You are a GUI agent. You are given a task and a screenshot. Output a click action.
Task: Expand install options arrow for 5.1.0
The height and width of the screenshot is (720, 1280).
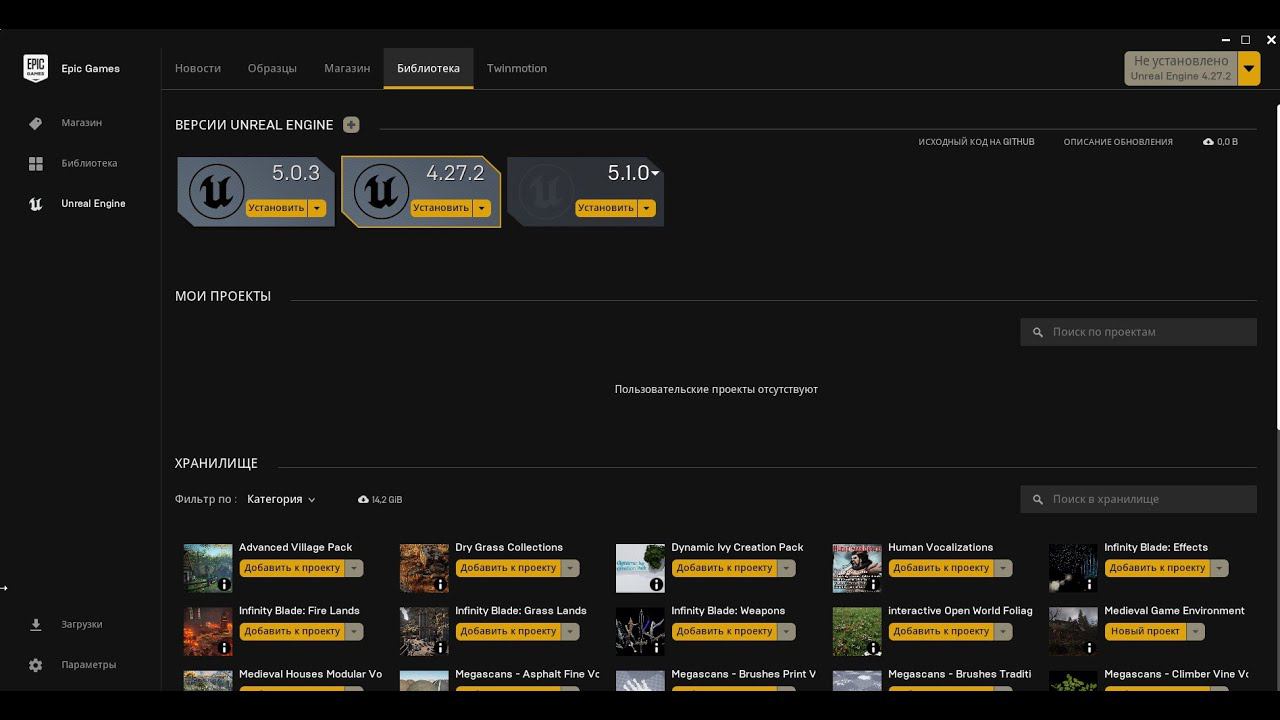(647, 208)
